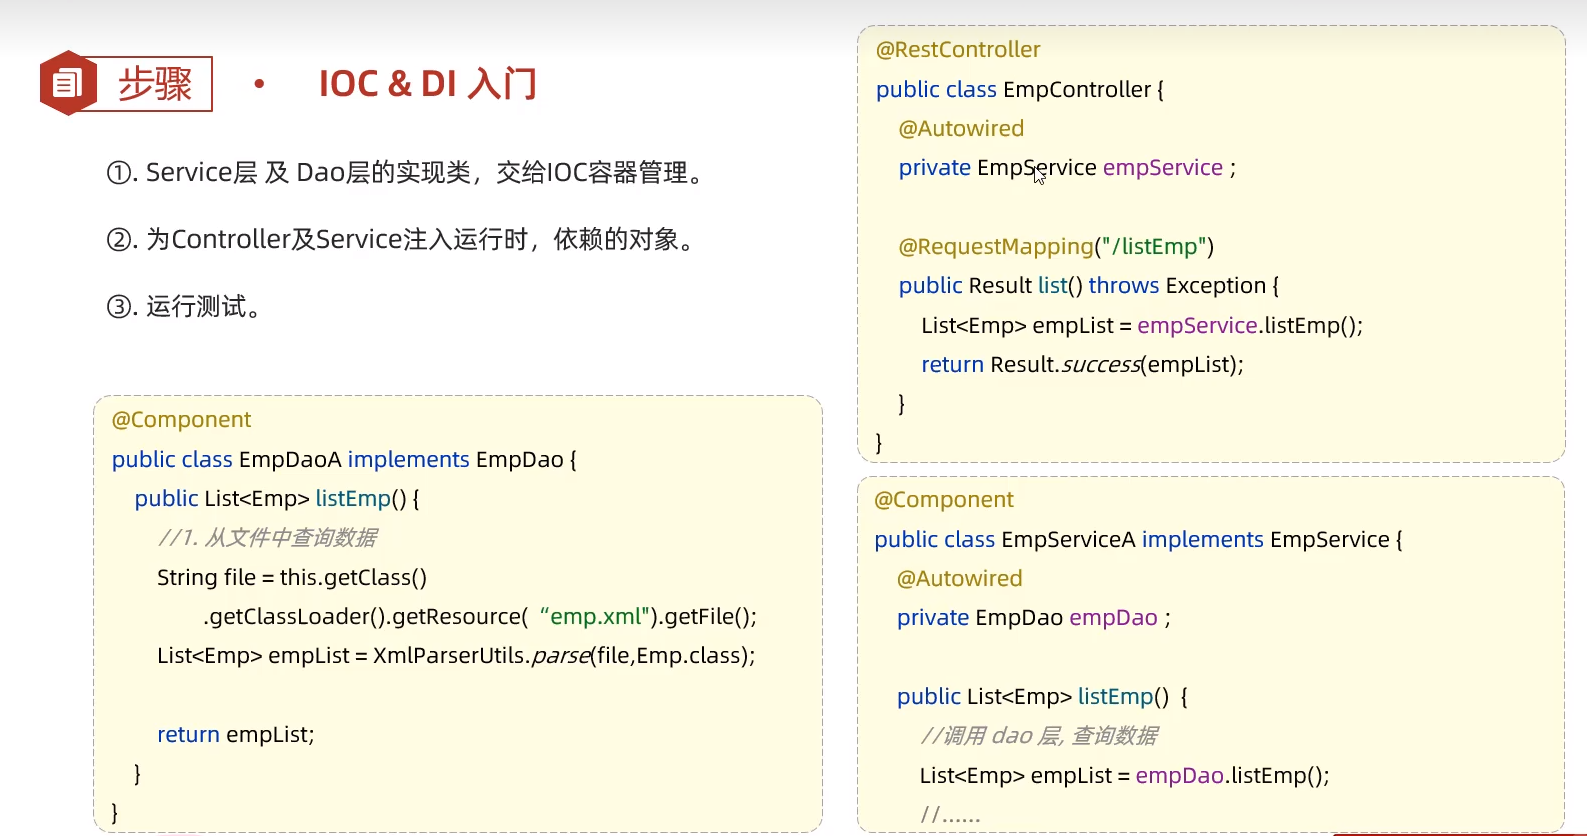Click public class EmpController line
This screenshot has width=1587, height=836.
click(x=1020, y=90)
